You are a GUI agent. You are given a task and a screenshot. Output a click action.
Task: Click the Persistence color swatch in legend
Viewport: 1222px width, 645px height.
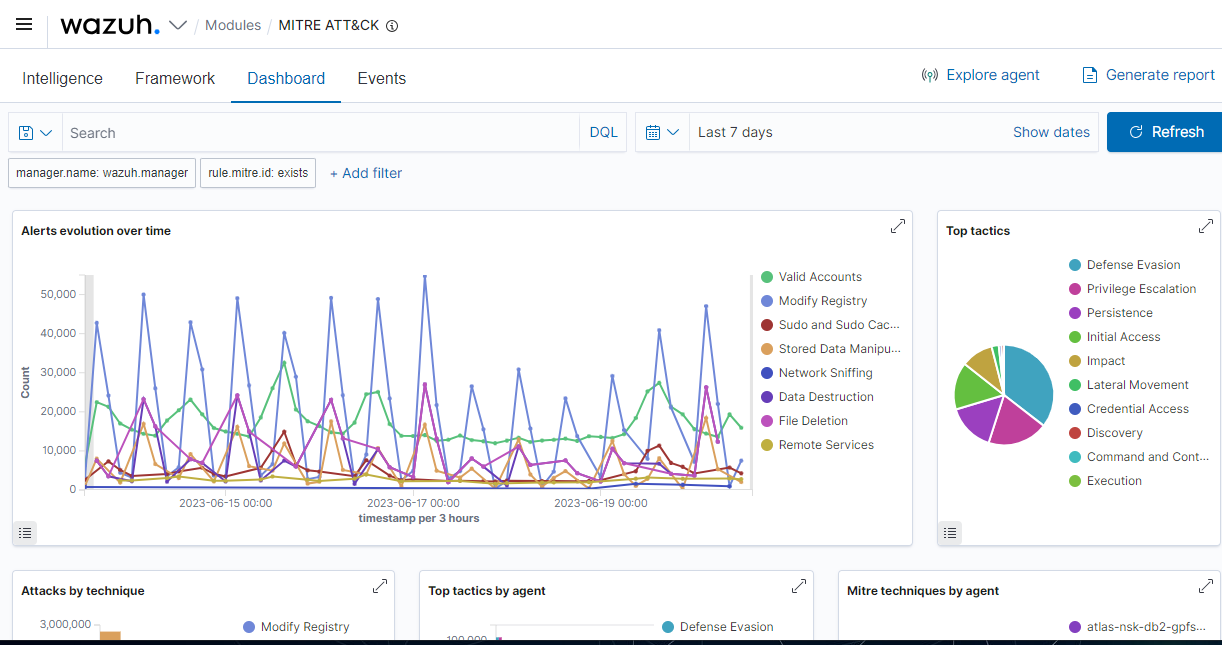[x=1075, y=313]
